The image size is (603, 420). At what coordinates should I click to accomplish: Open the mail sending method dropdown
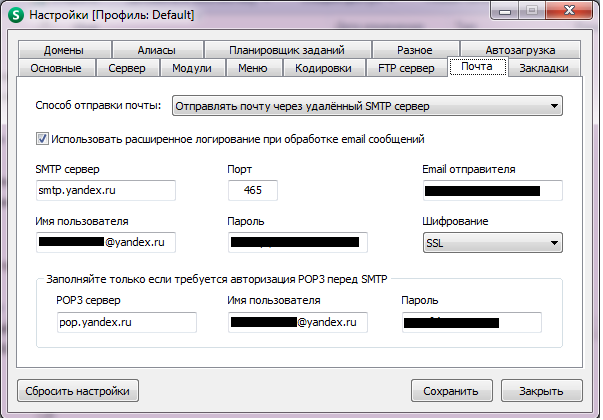pos(367,106)
